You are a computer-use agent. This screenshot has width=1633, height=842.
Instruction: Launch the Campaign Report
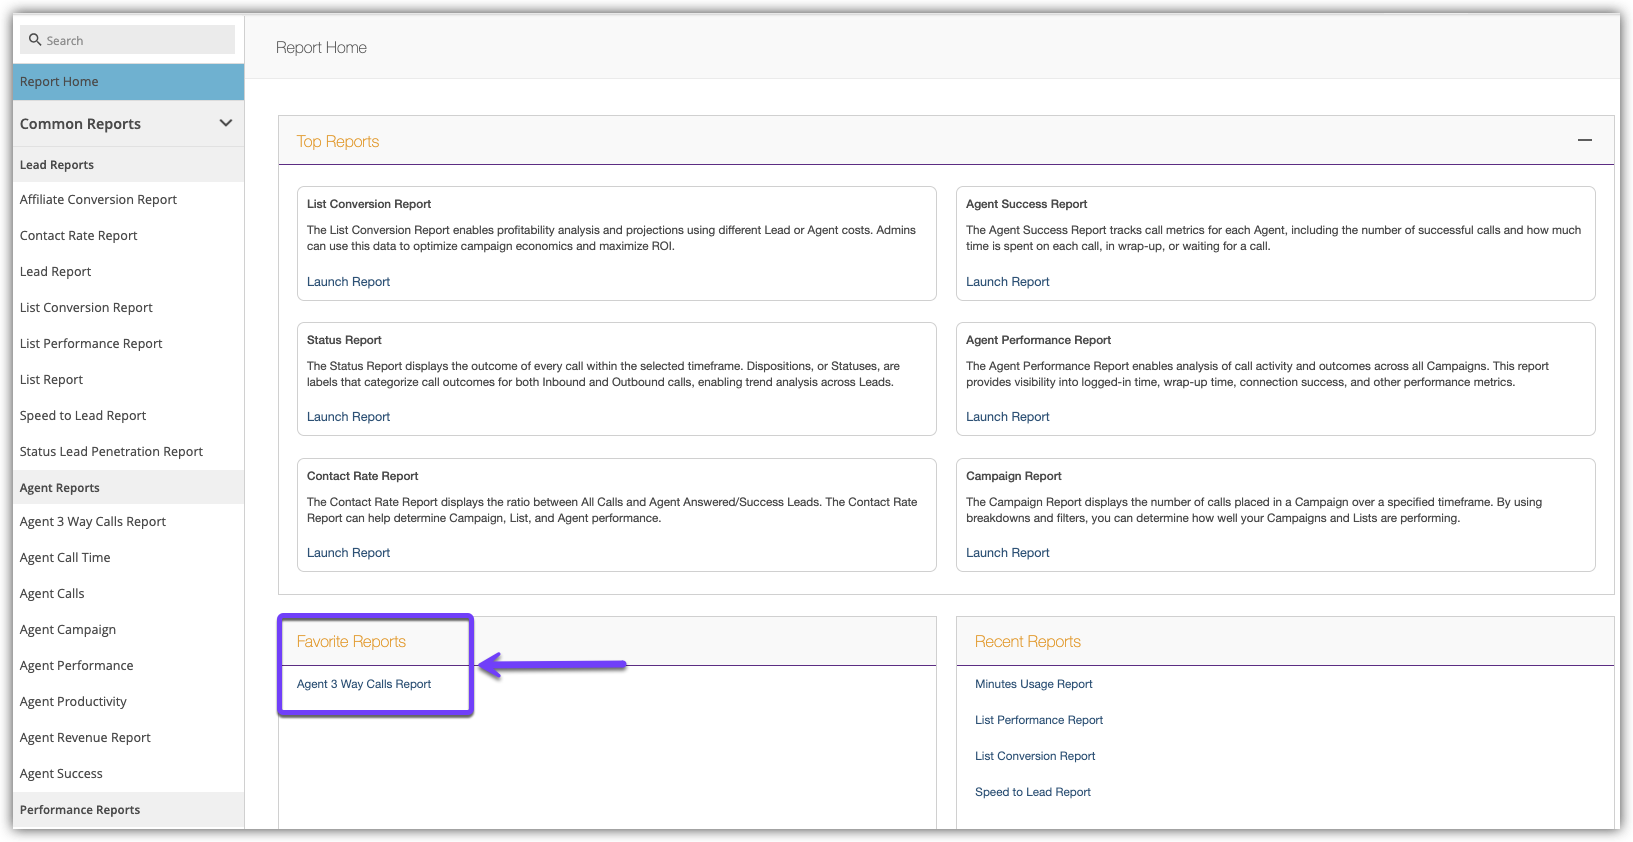[1007, 553]
